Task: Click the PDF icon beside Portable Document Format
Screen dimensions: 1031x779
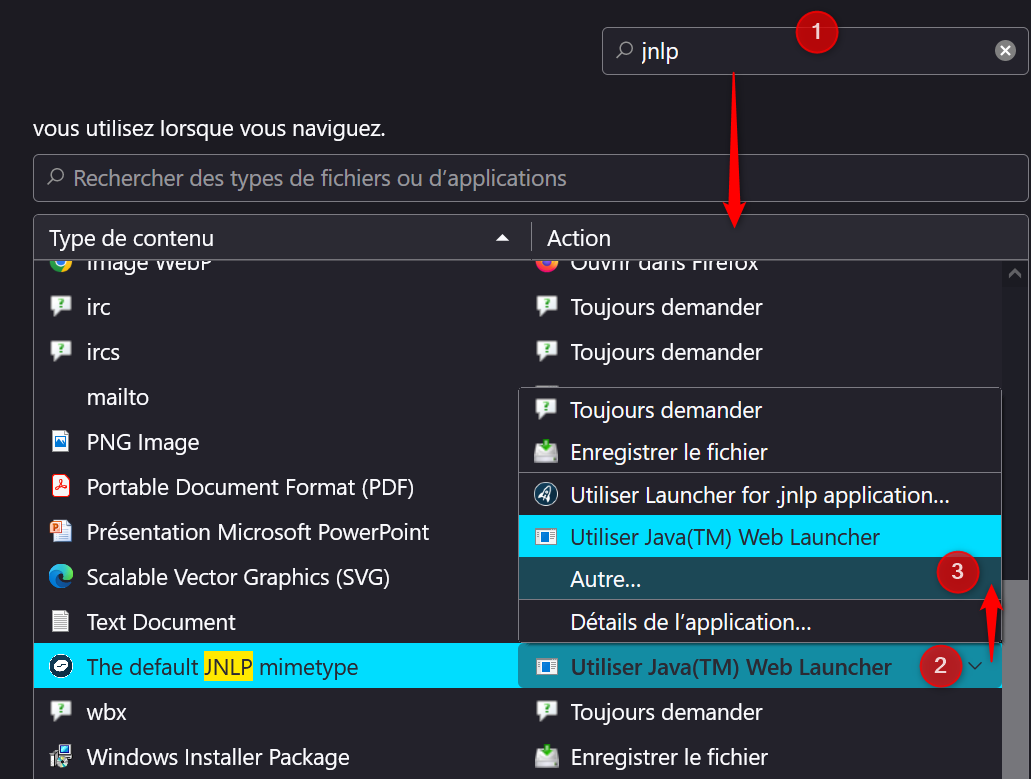Action: pyautogui.click(x=61, y=487)
